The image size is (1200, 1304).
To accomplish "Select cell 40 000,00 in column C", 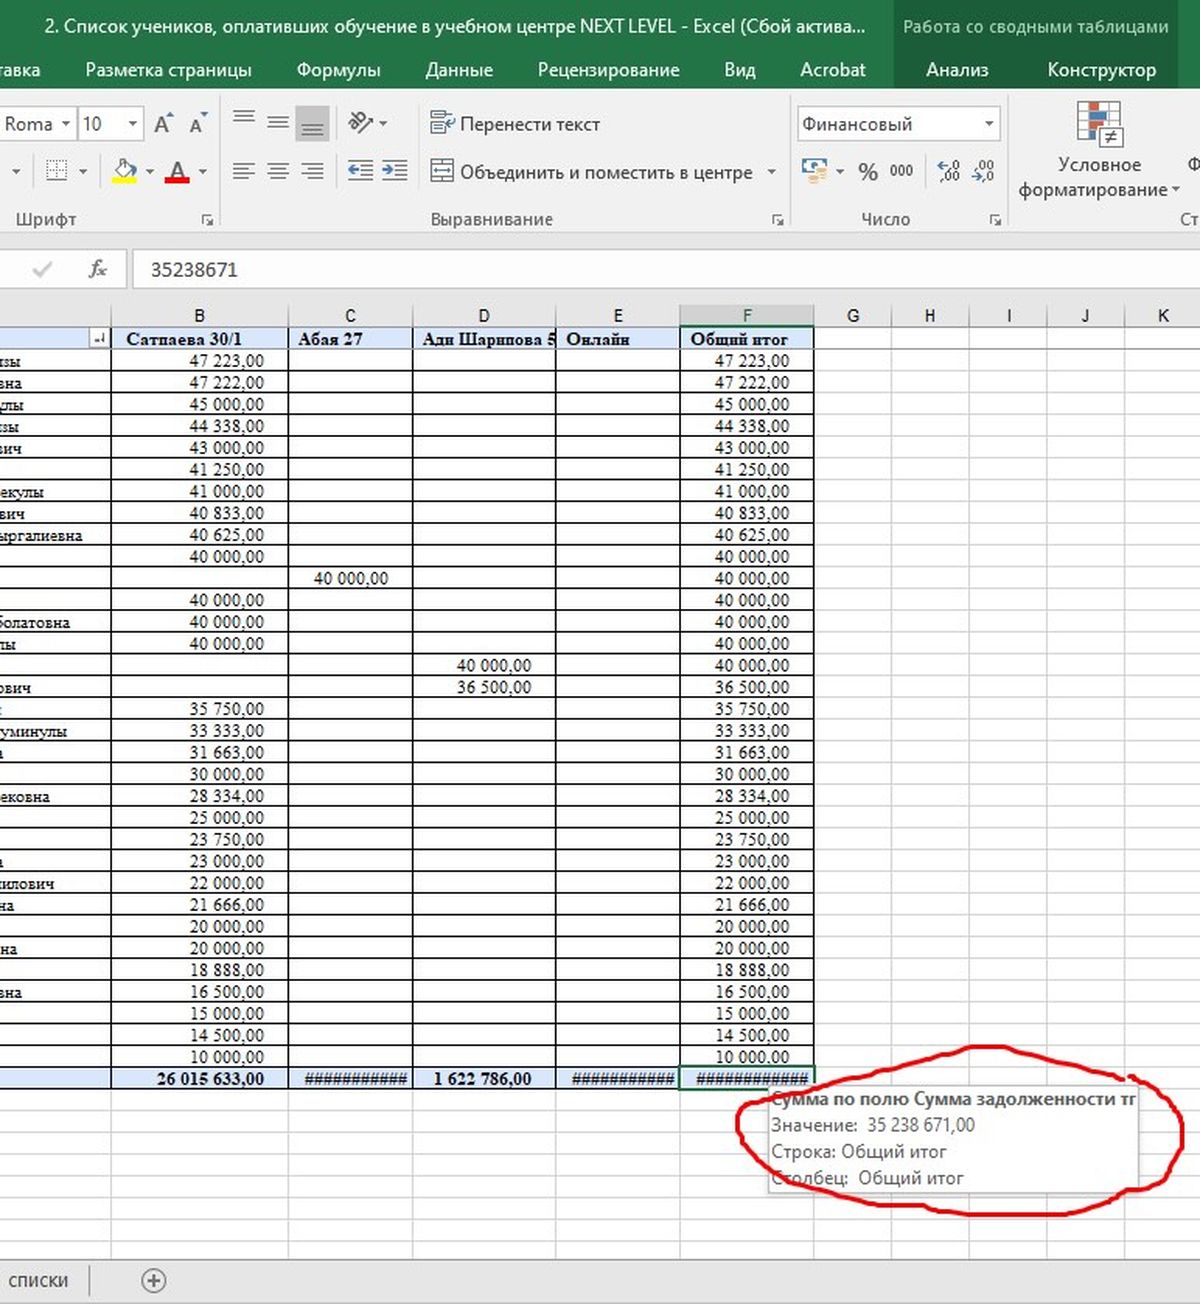I will tap(350, 578).
